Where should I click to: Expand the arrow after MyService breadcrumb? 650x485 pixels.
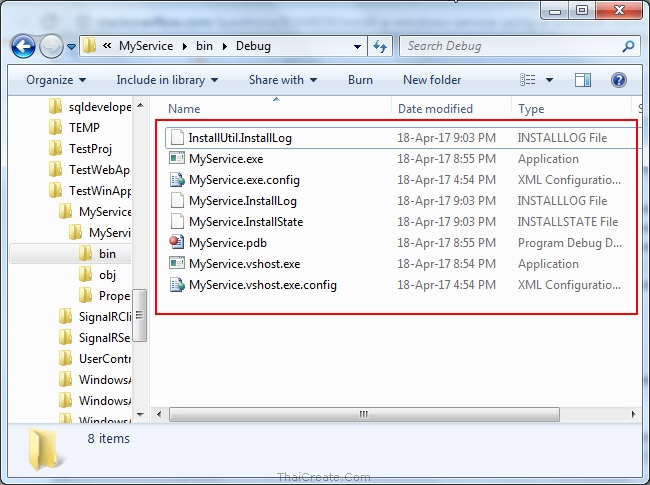pyautogui.click(x=184, y=46)
